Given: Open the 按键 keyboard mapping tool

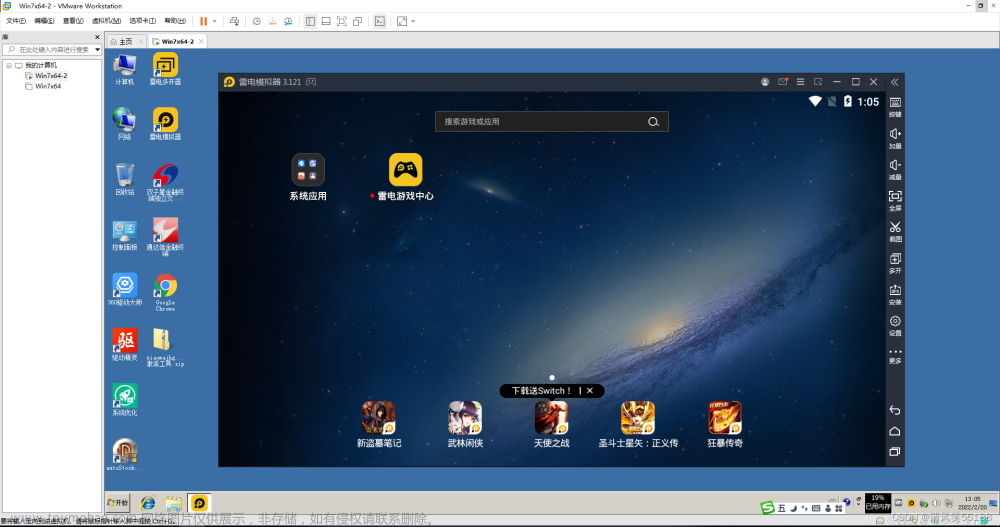Looking at the screenshot, I should [x=895, y=107].
